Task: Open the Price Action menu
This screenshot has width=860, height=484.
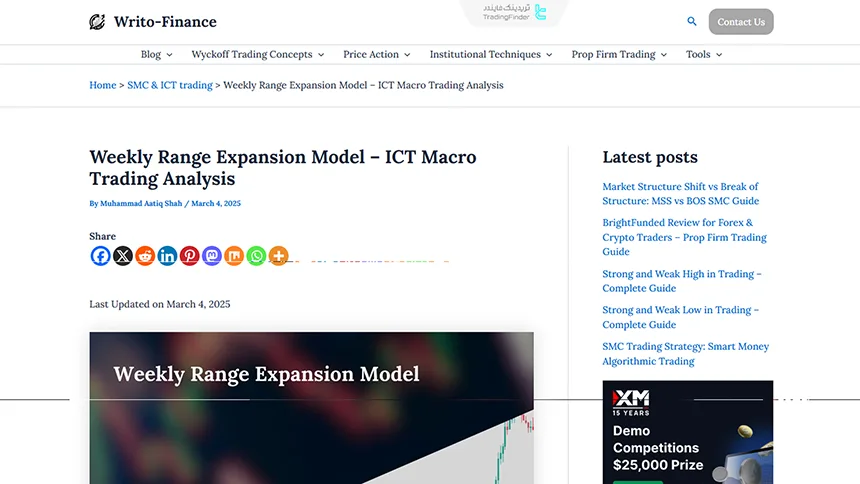Action: click(x=377, y=54)
